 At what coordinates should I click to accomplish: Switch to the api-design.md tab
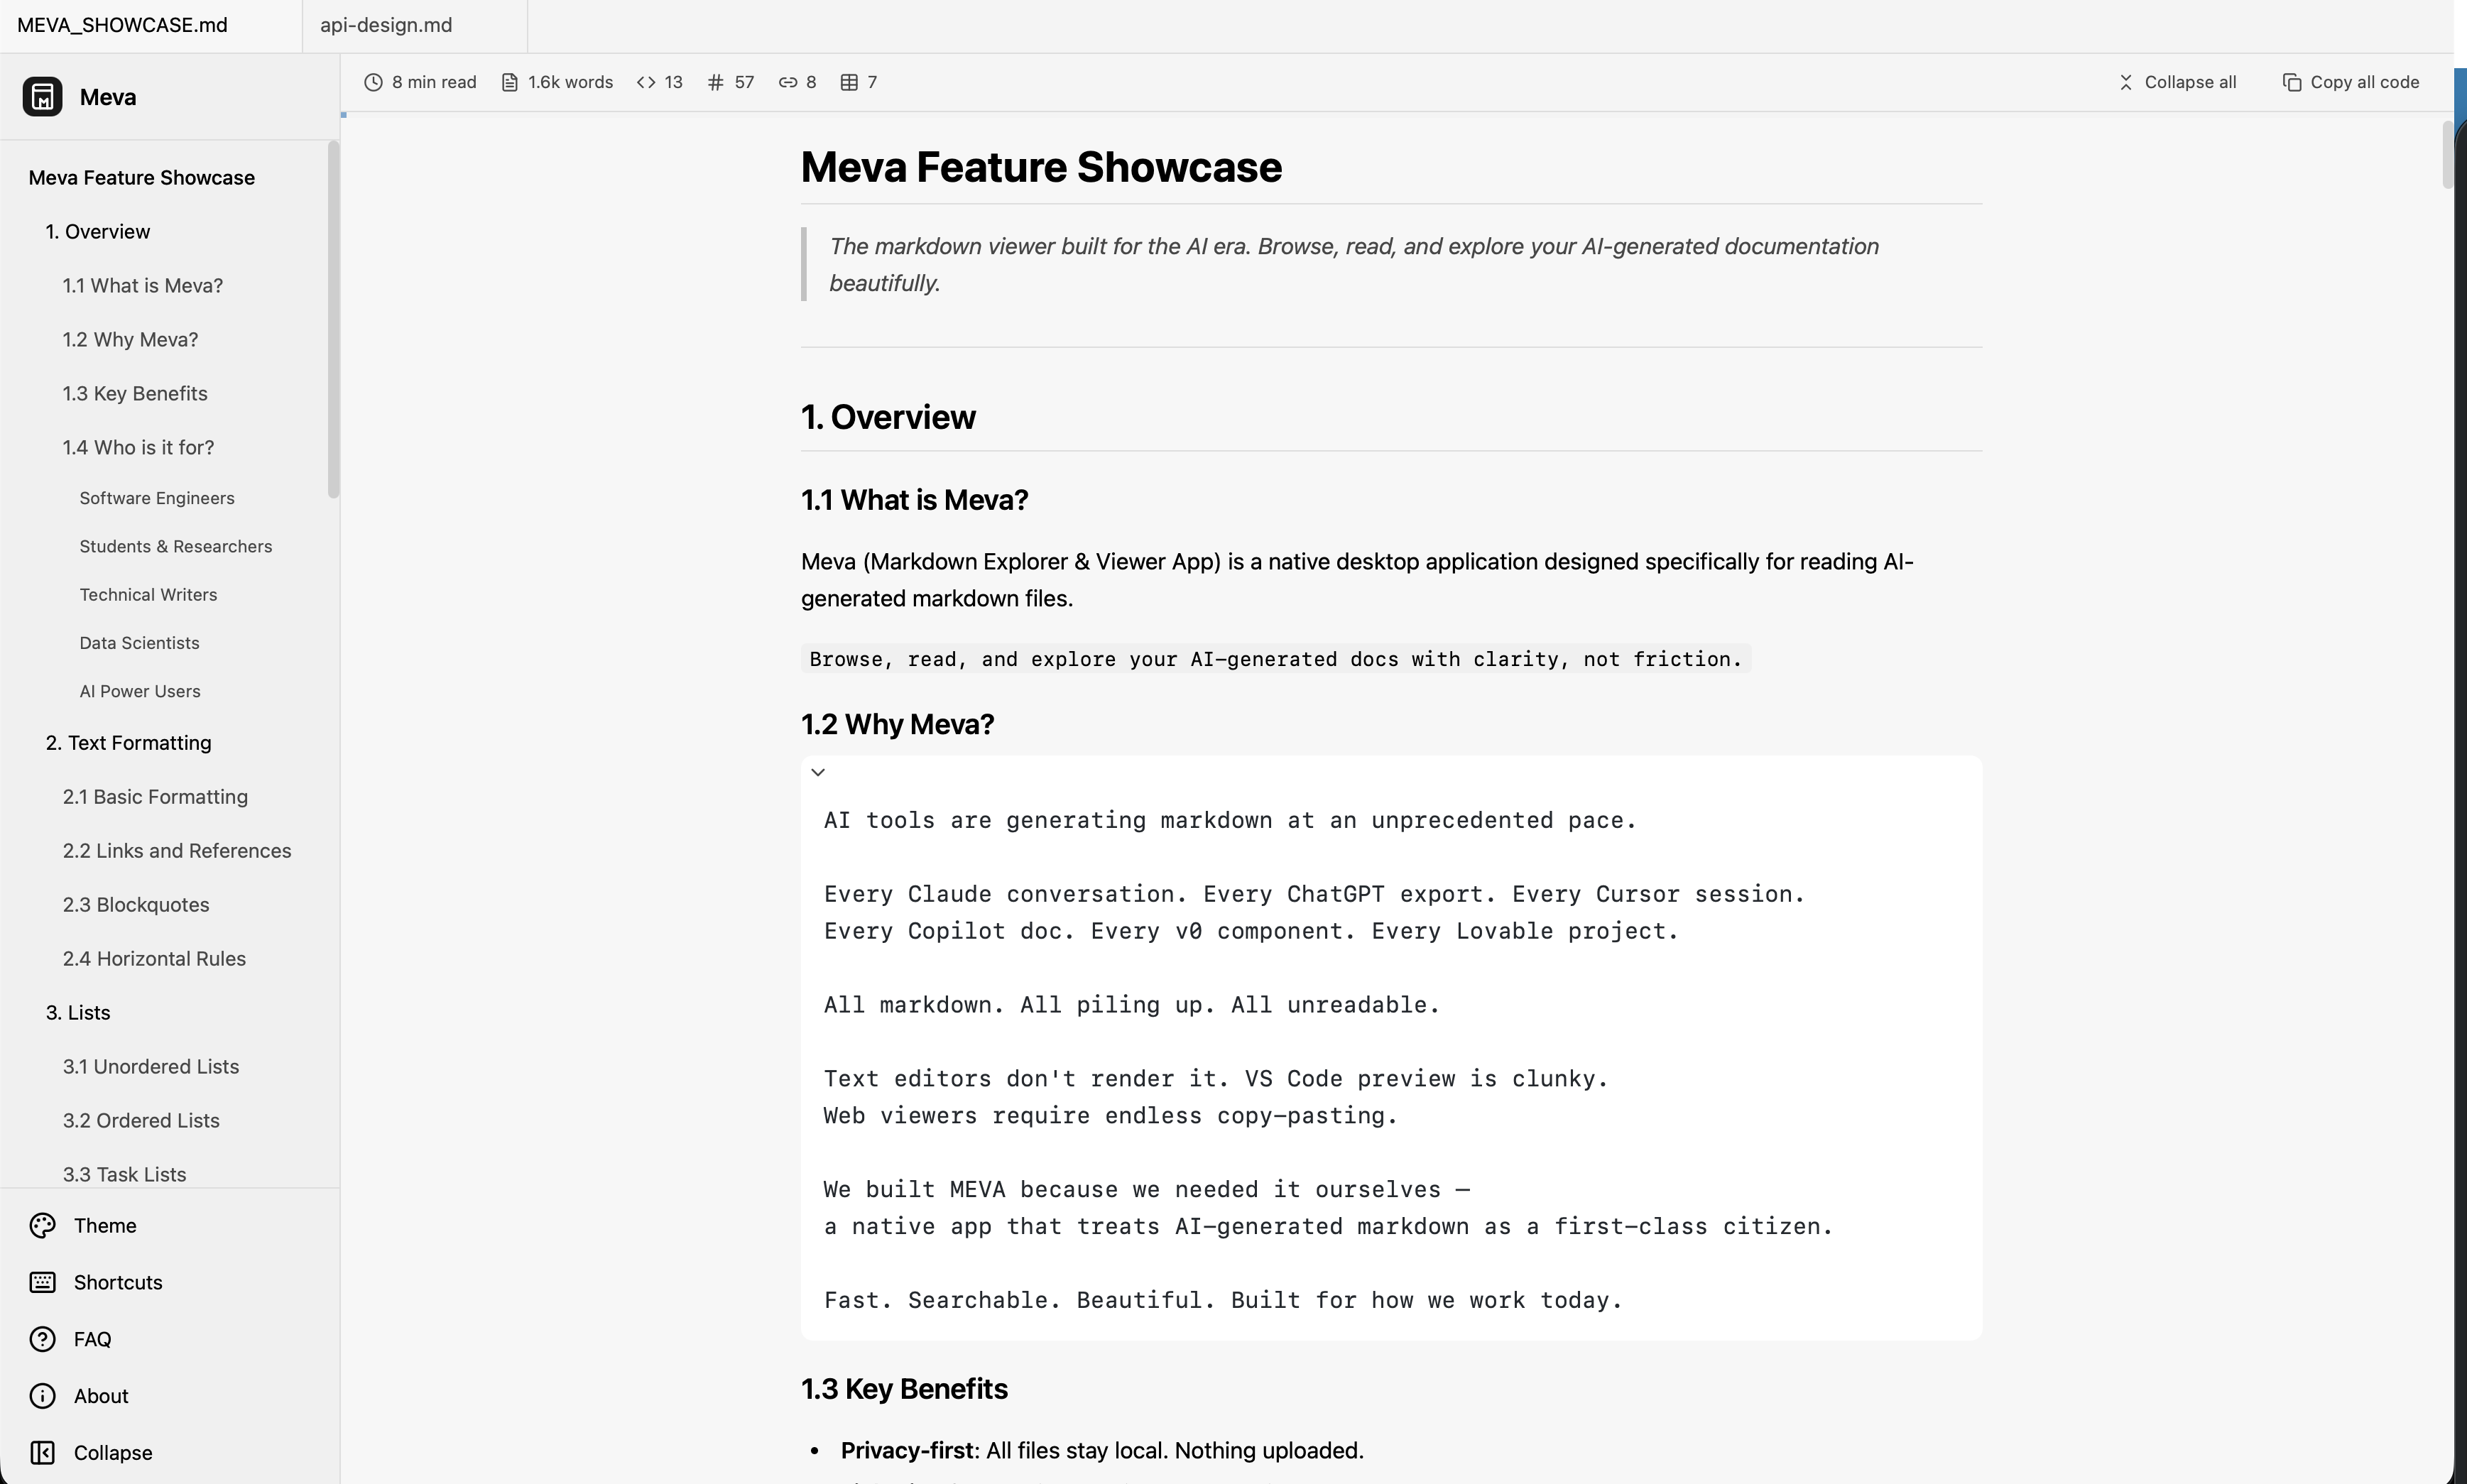[387, 25]
